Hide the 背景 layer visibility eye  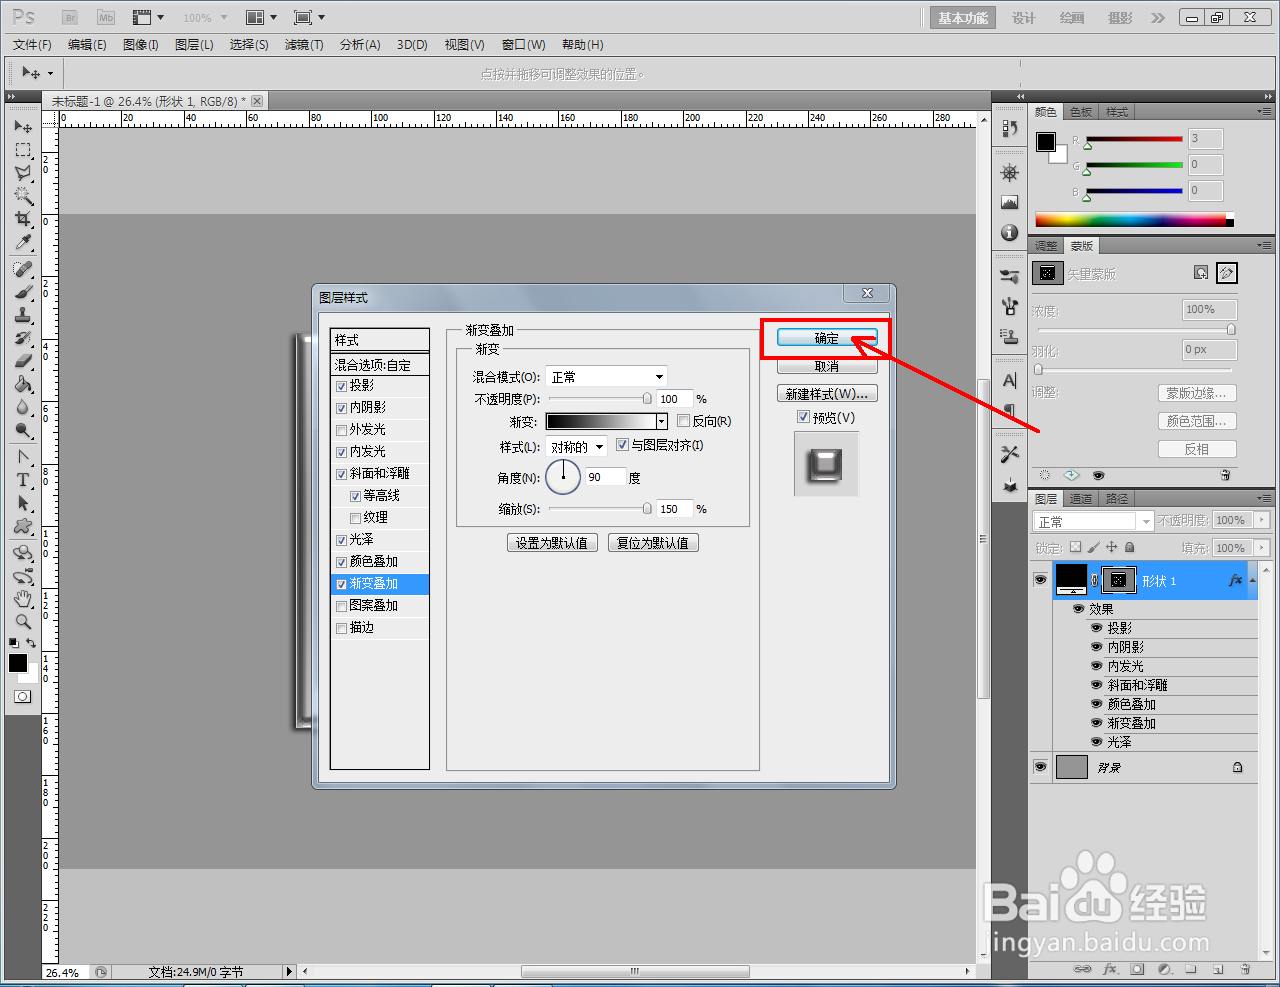pyautogui.click(x=1040, y=767)
